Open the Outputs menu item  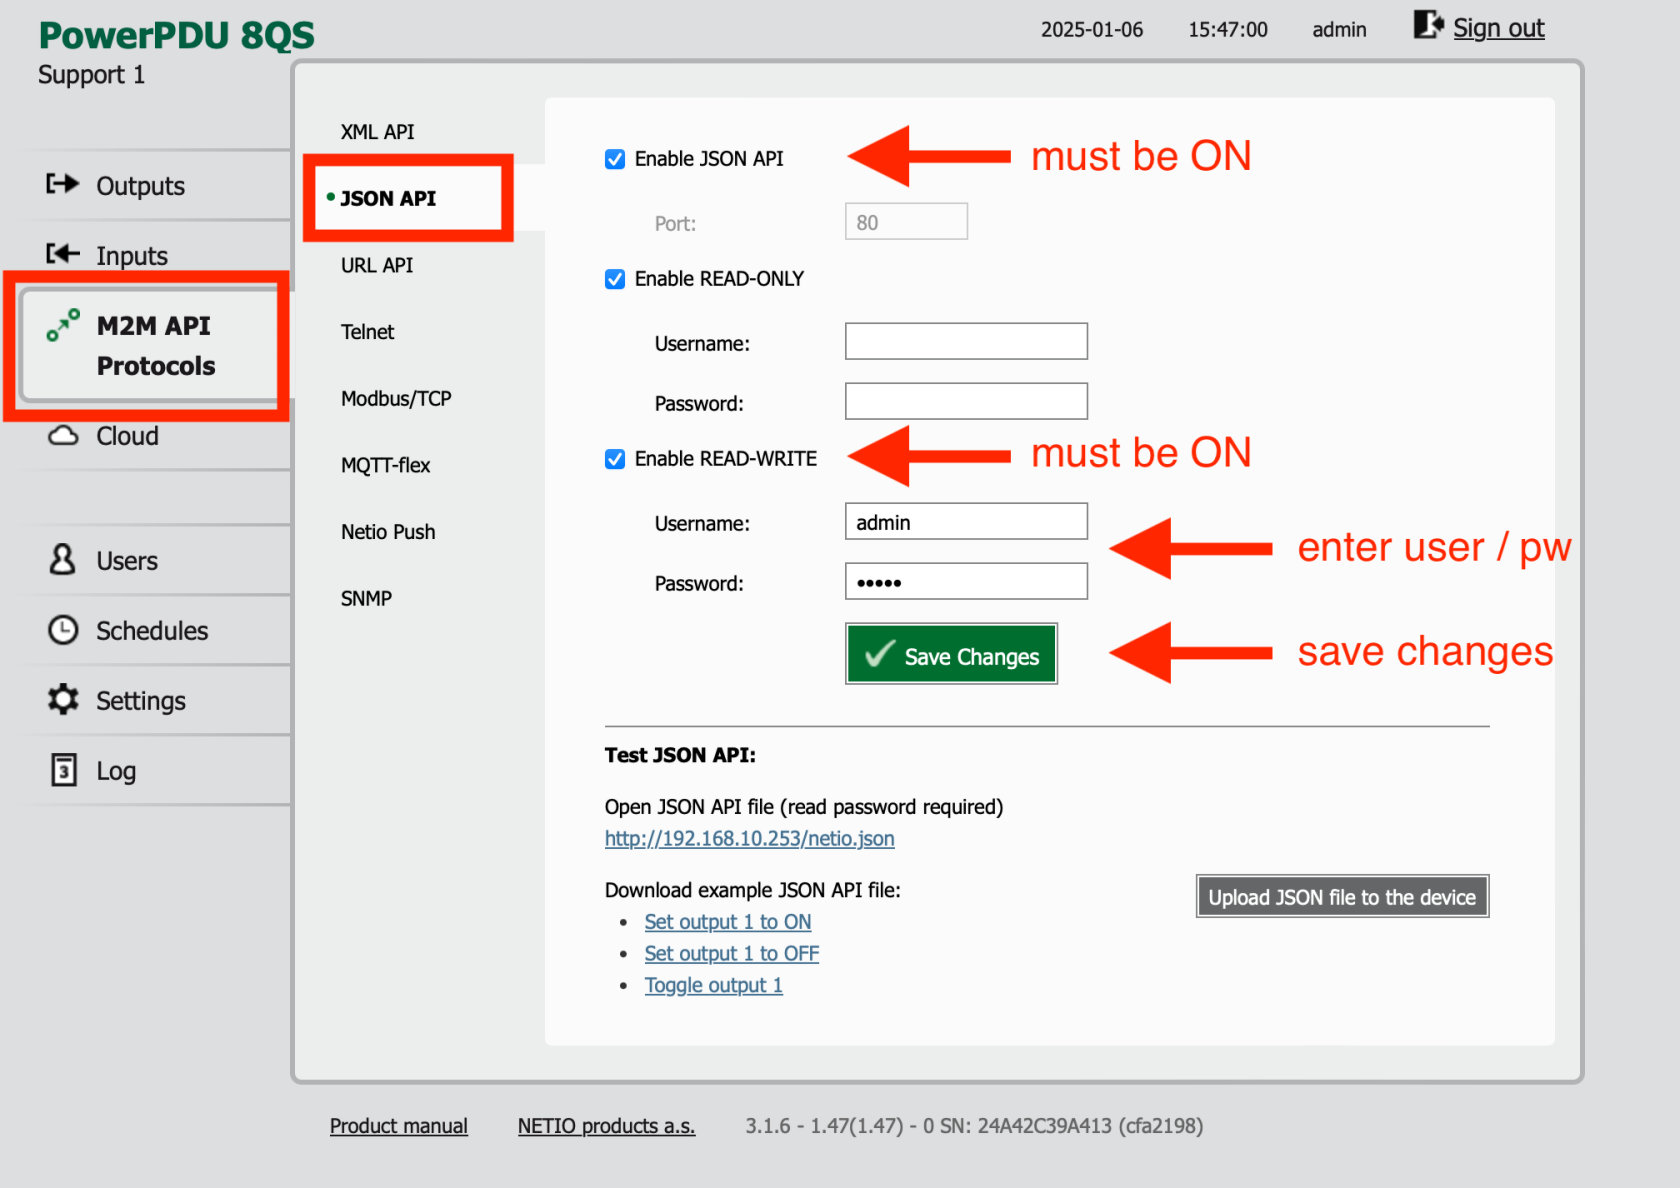140,186
